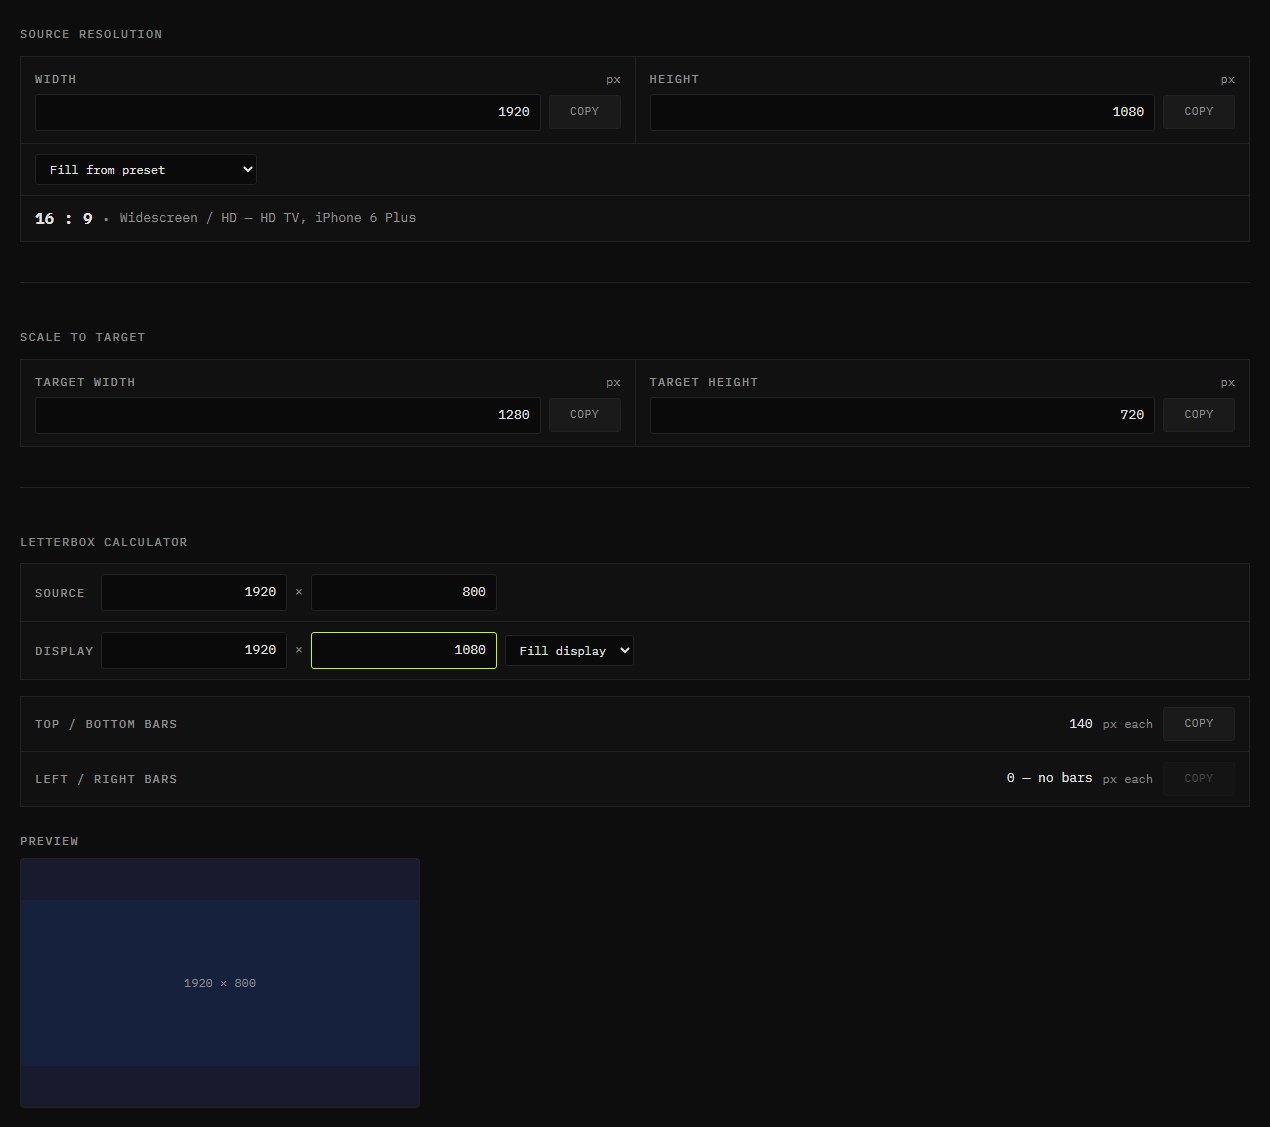Click the letterbox Source height field showing 800
The height and width of the screenshot is (1127, 1270).
(x=404, y=592)
